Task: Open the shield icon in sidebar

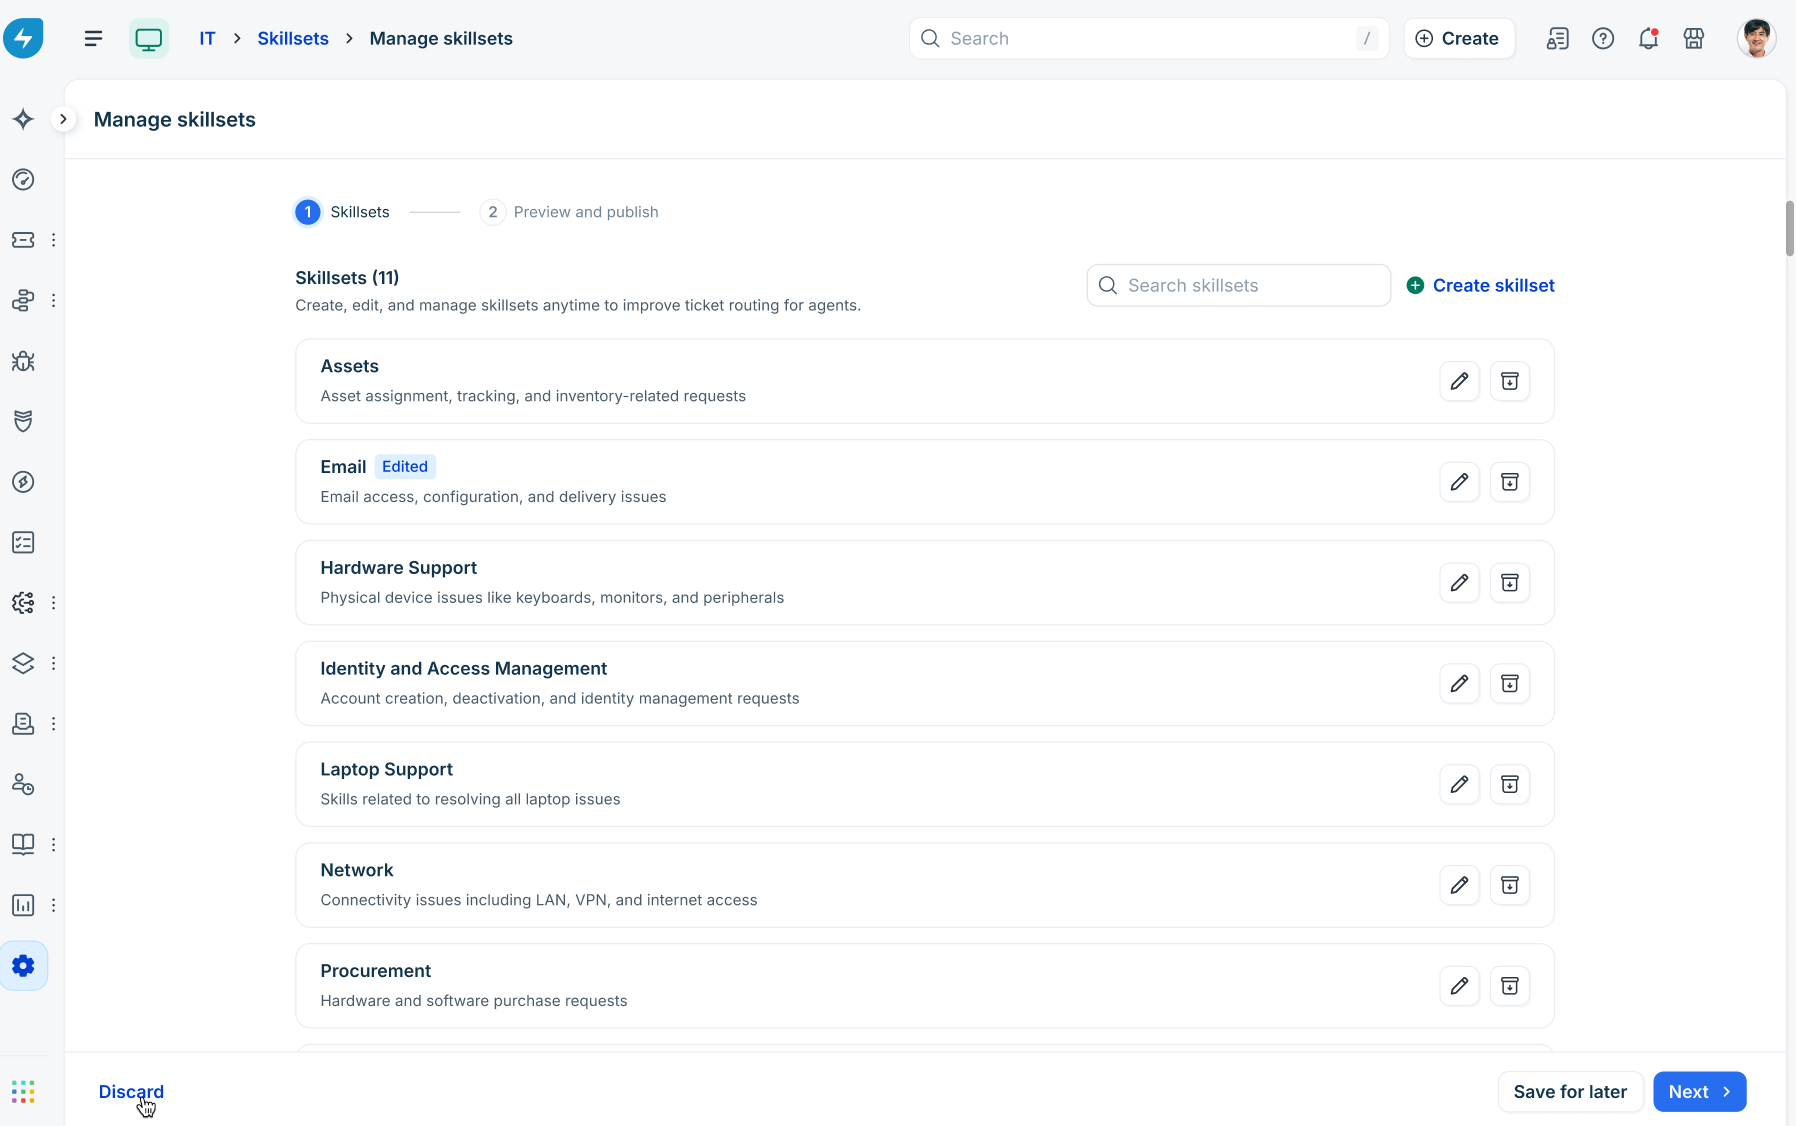Action: (x=23, y=421)
